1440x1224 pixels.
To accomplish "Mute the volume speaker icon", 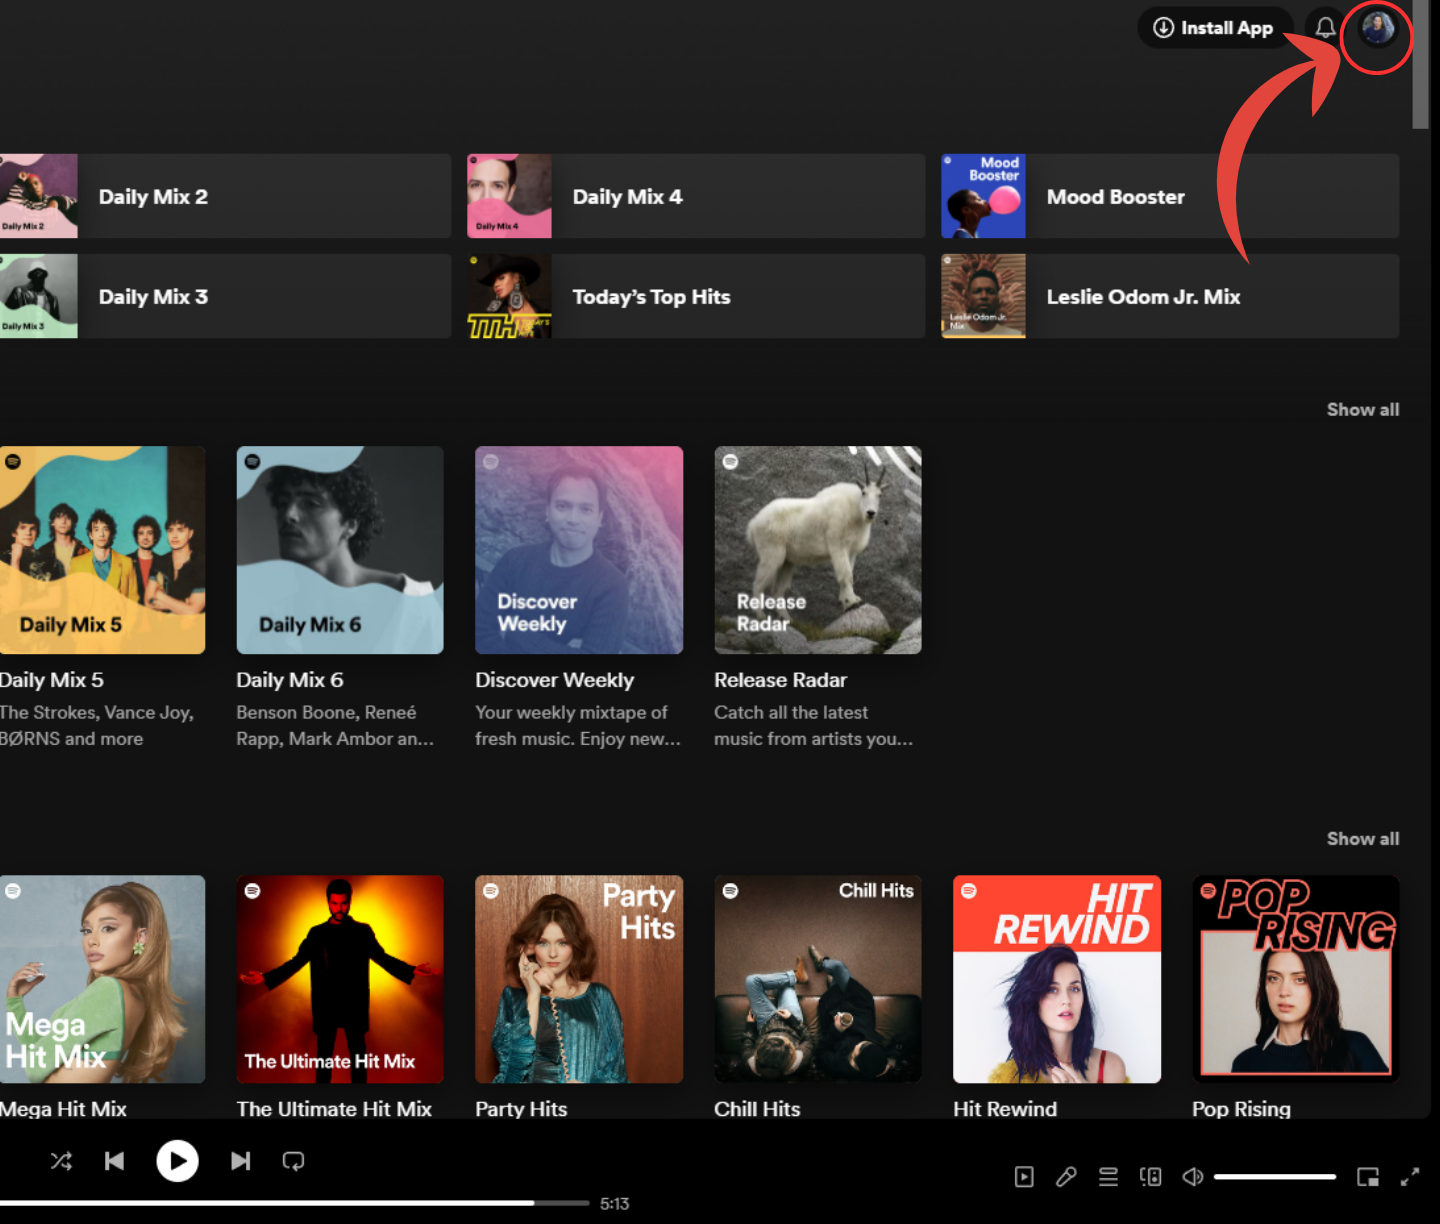I will 1192,1177.
